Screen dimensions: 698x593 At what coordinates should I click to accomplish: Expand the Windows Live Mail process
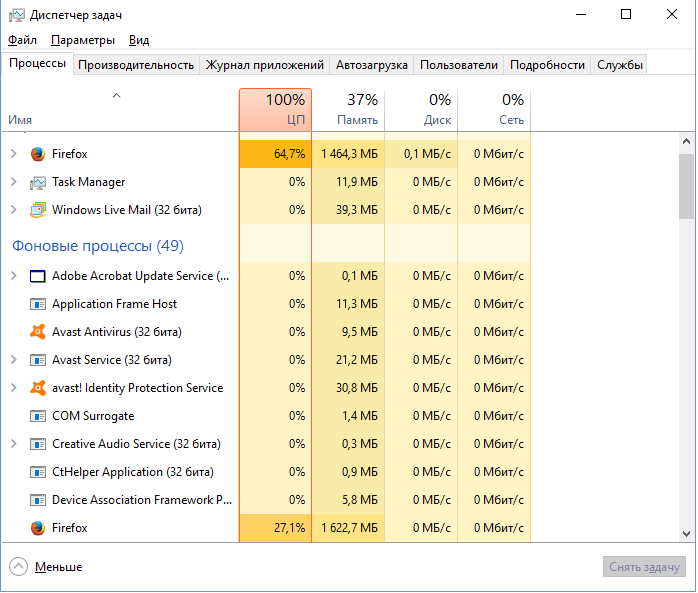pos(13,210)
